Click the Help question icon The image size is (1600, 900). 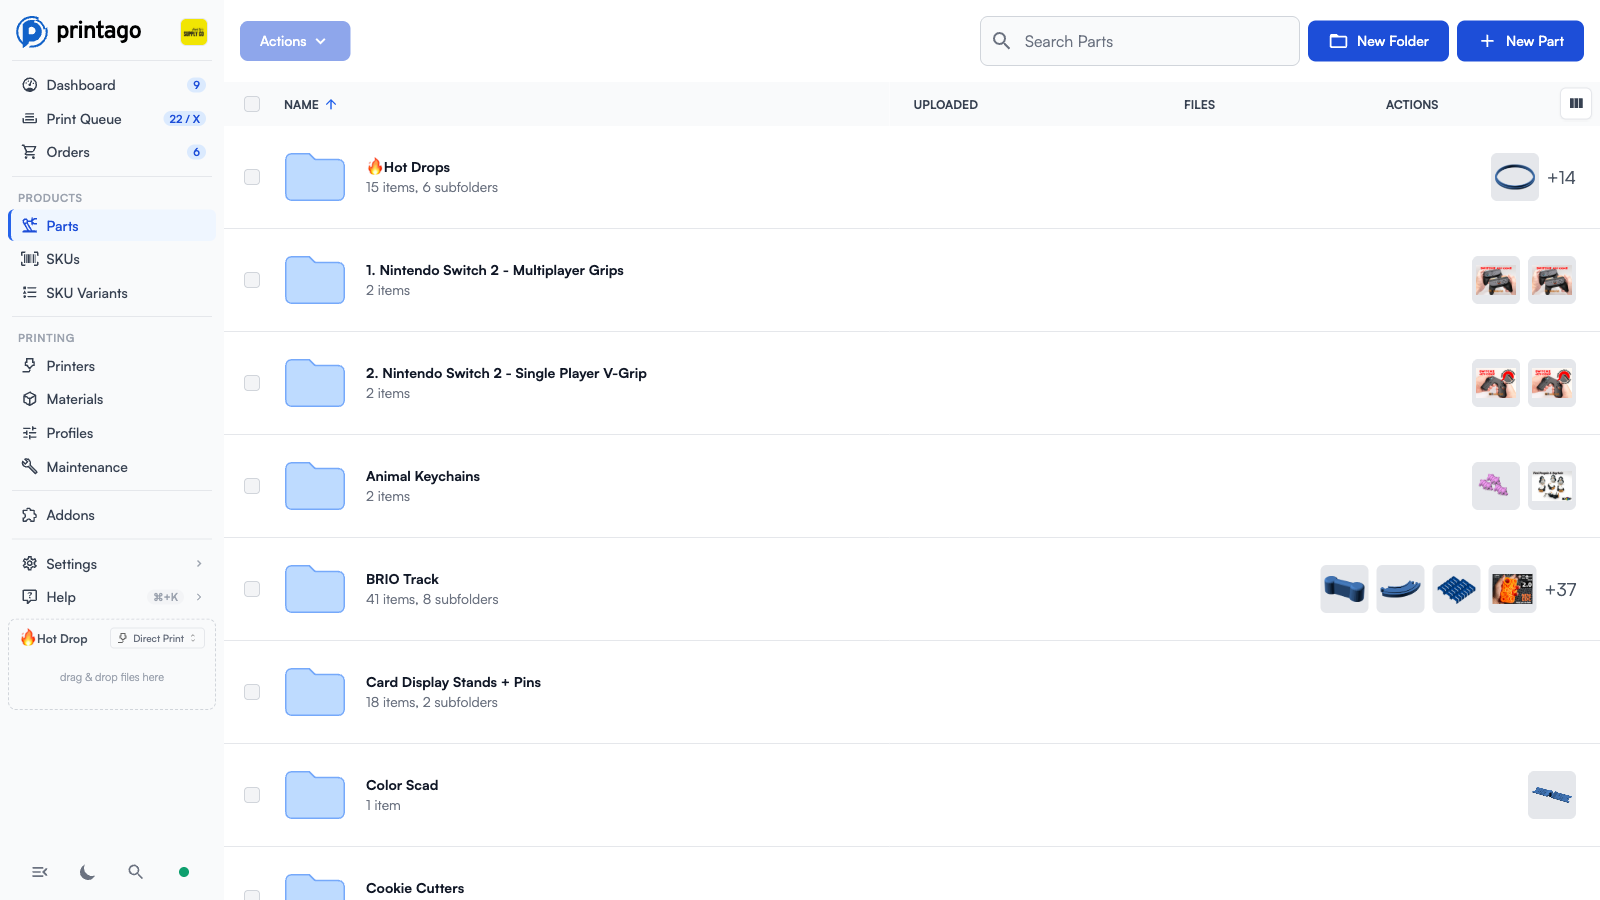click(x=30, y=597)
